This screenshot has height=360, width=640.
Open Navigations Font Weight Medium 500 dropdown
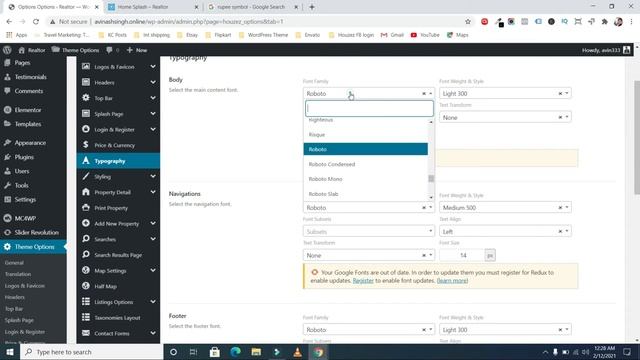point(505,208)
